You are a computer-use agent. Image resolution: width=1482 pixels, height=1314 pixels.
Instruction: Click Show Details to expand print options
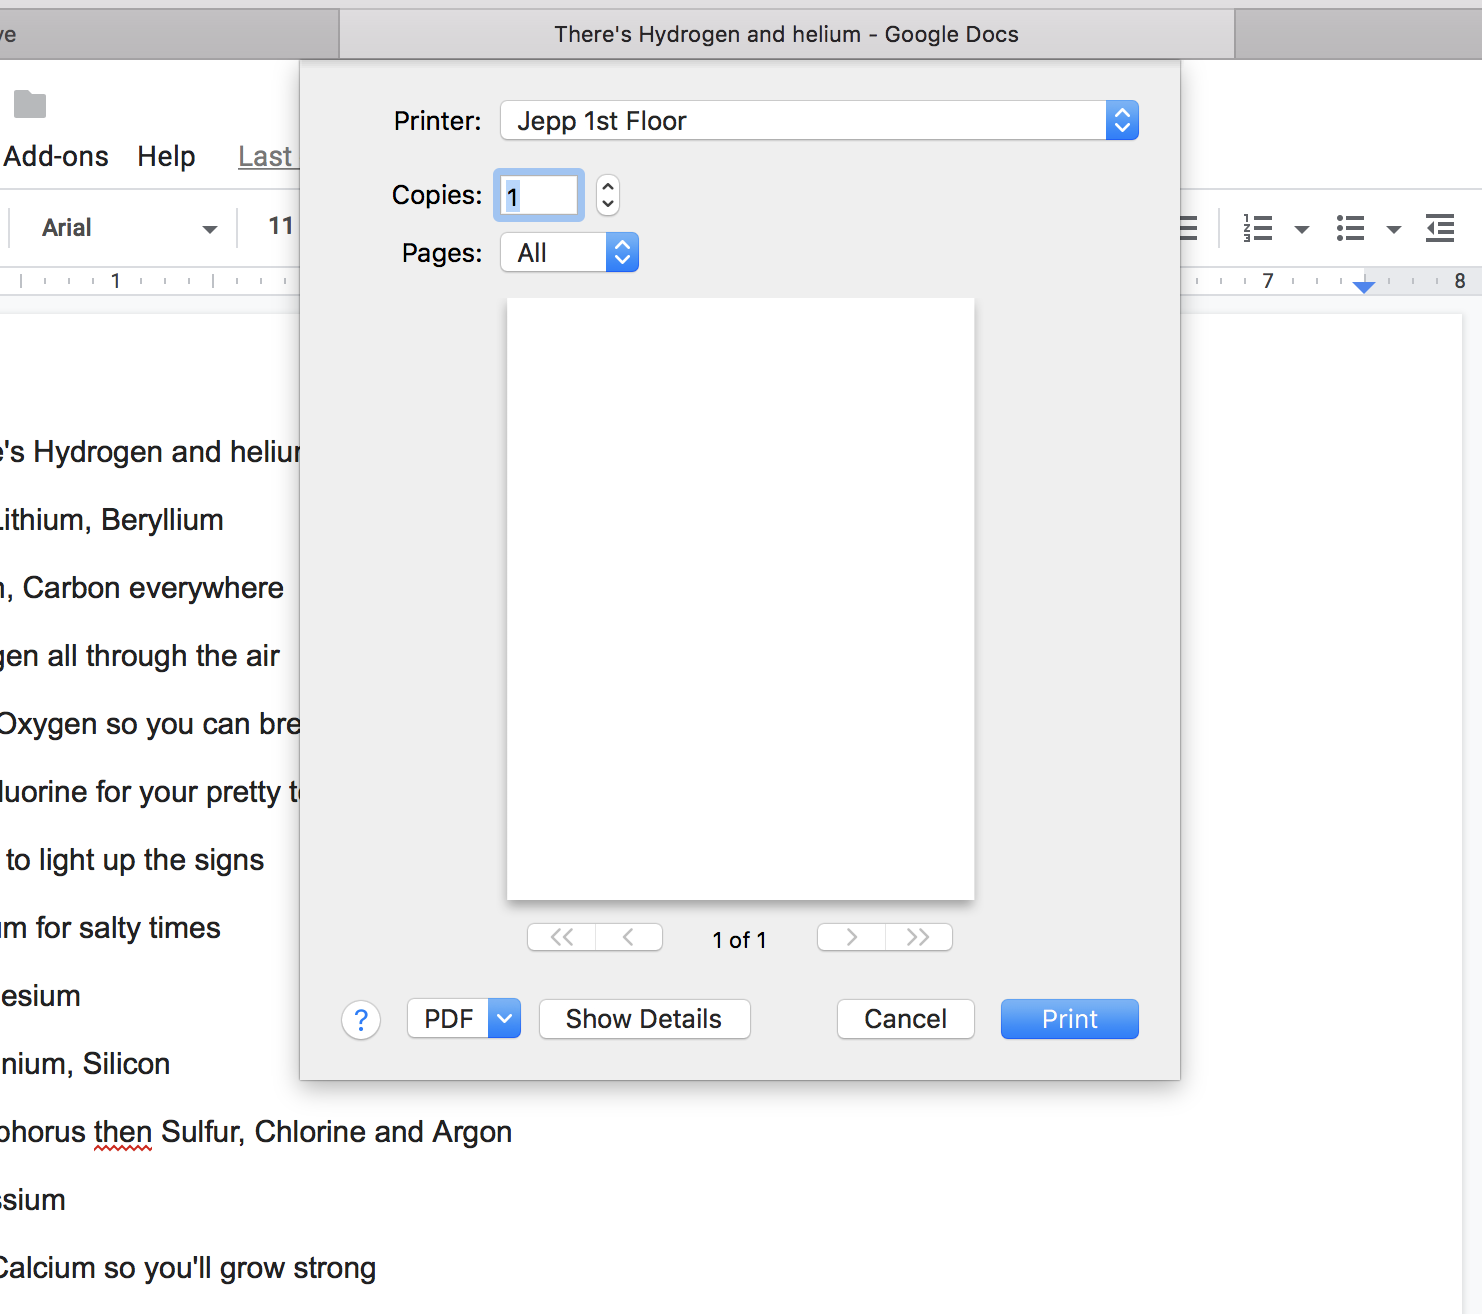click(644, 1018)
